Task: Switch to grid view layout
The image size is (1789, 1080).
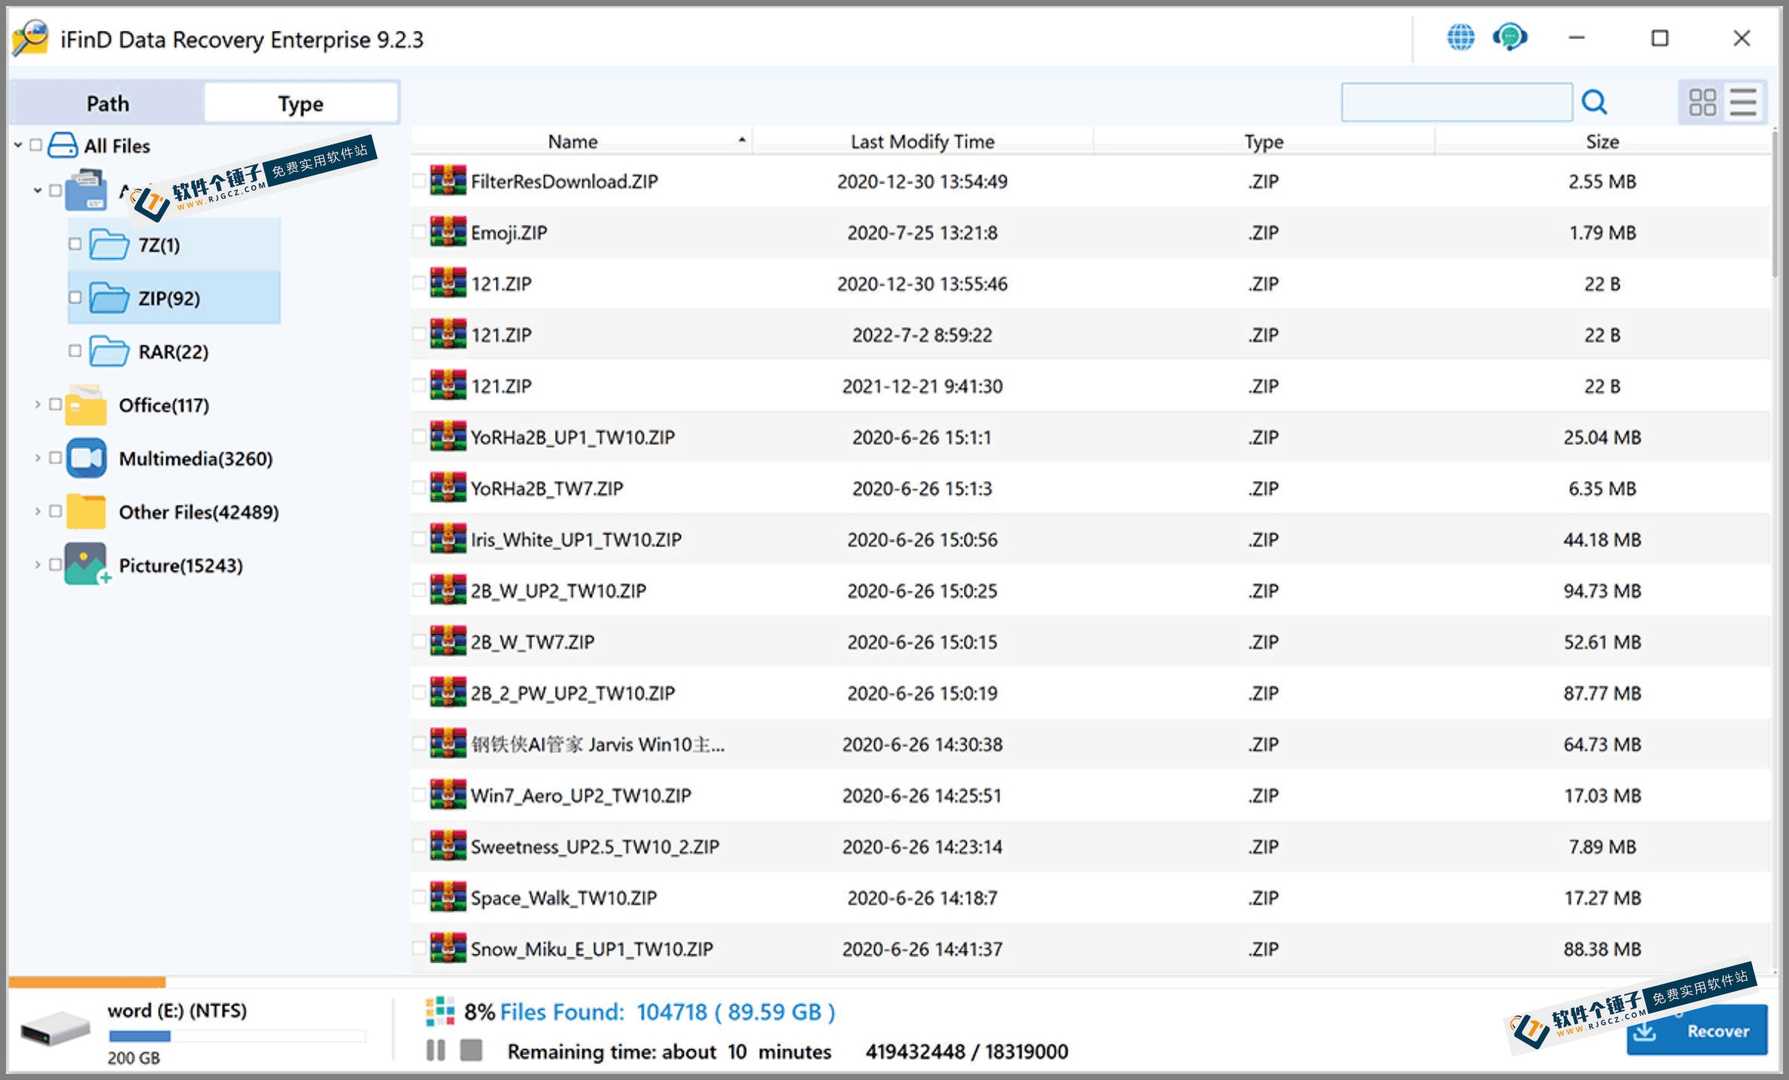Action: tap(1701, 102)
